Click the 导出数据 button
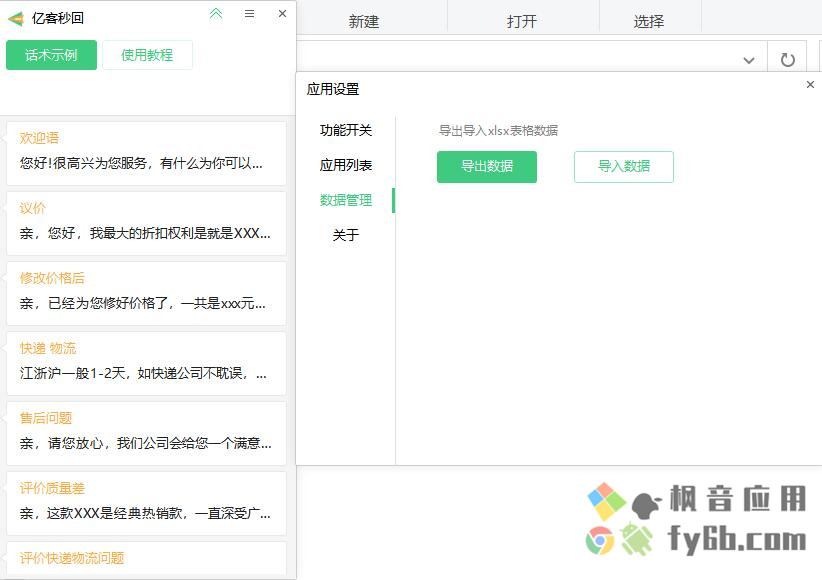 487,167
